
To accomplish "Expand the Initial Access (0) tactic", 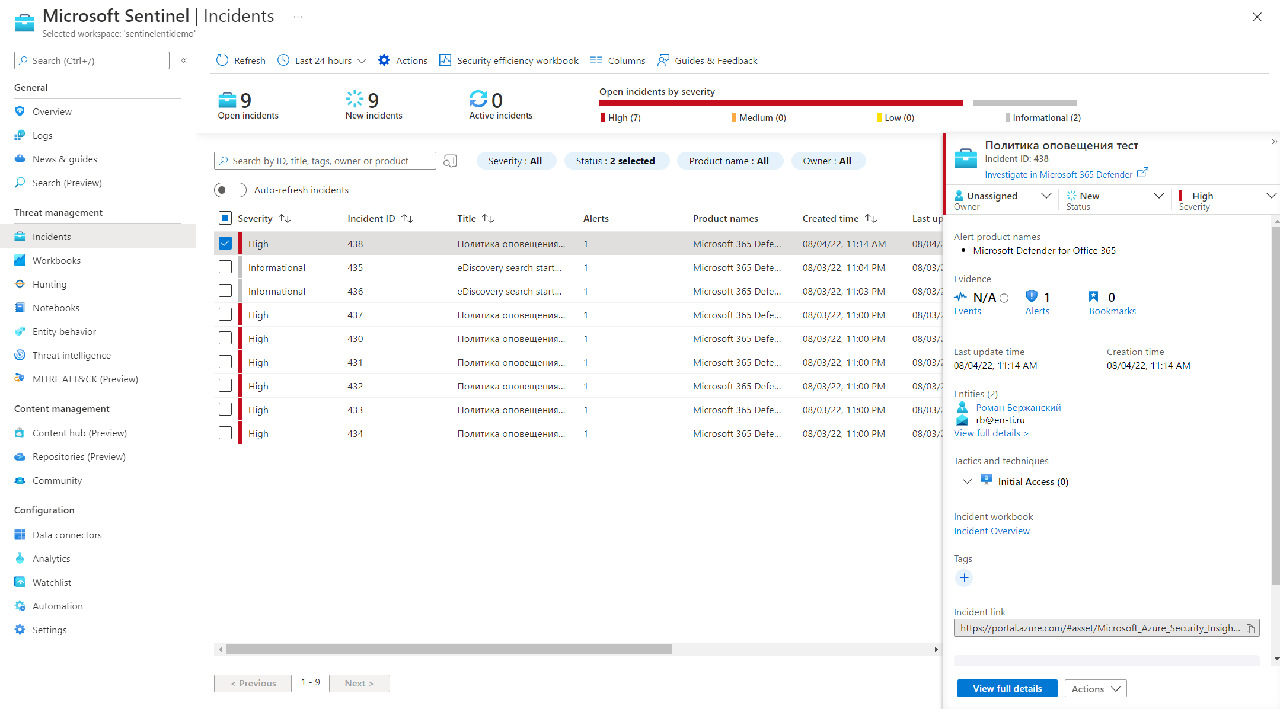I will coord(967,481).
